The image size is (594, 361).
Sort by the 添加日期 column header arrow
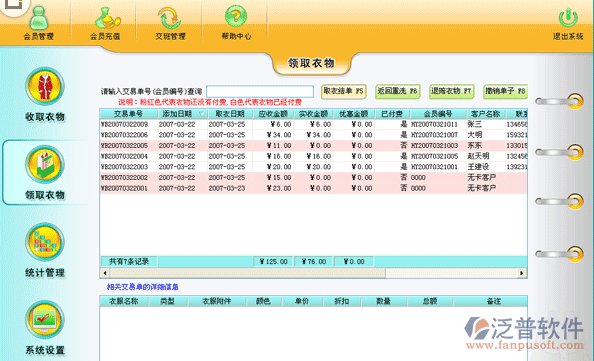point(202,114)
